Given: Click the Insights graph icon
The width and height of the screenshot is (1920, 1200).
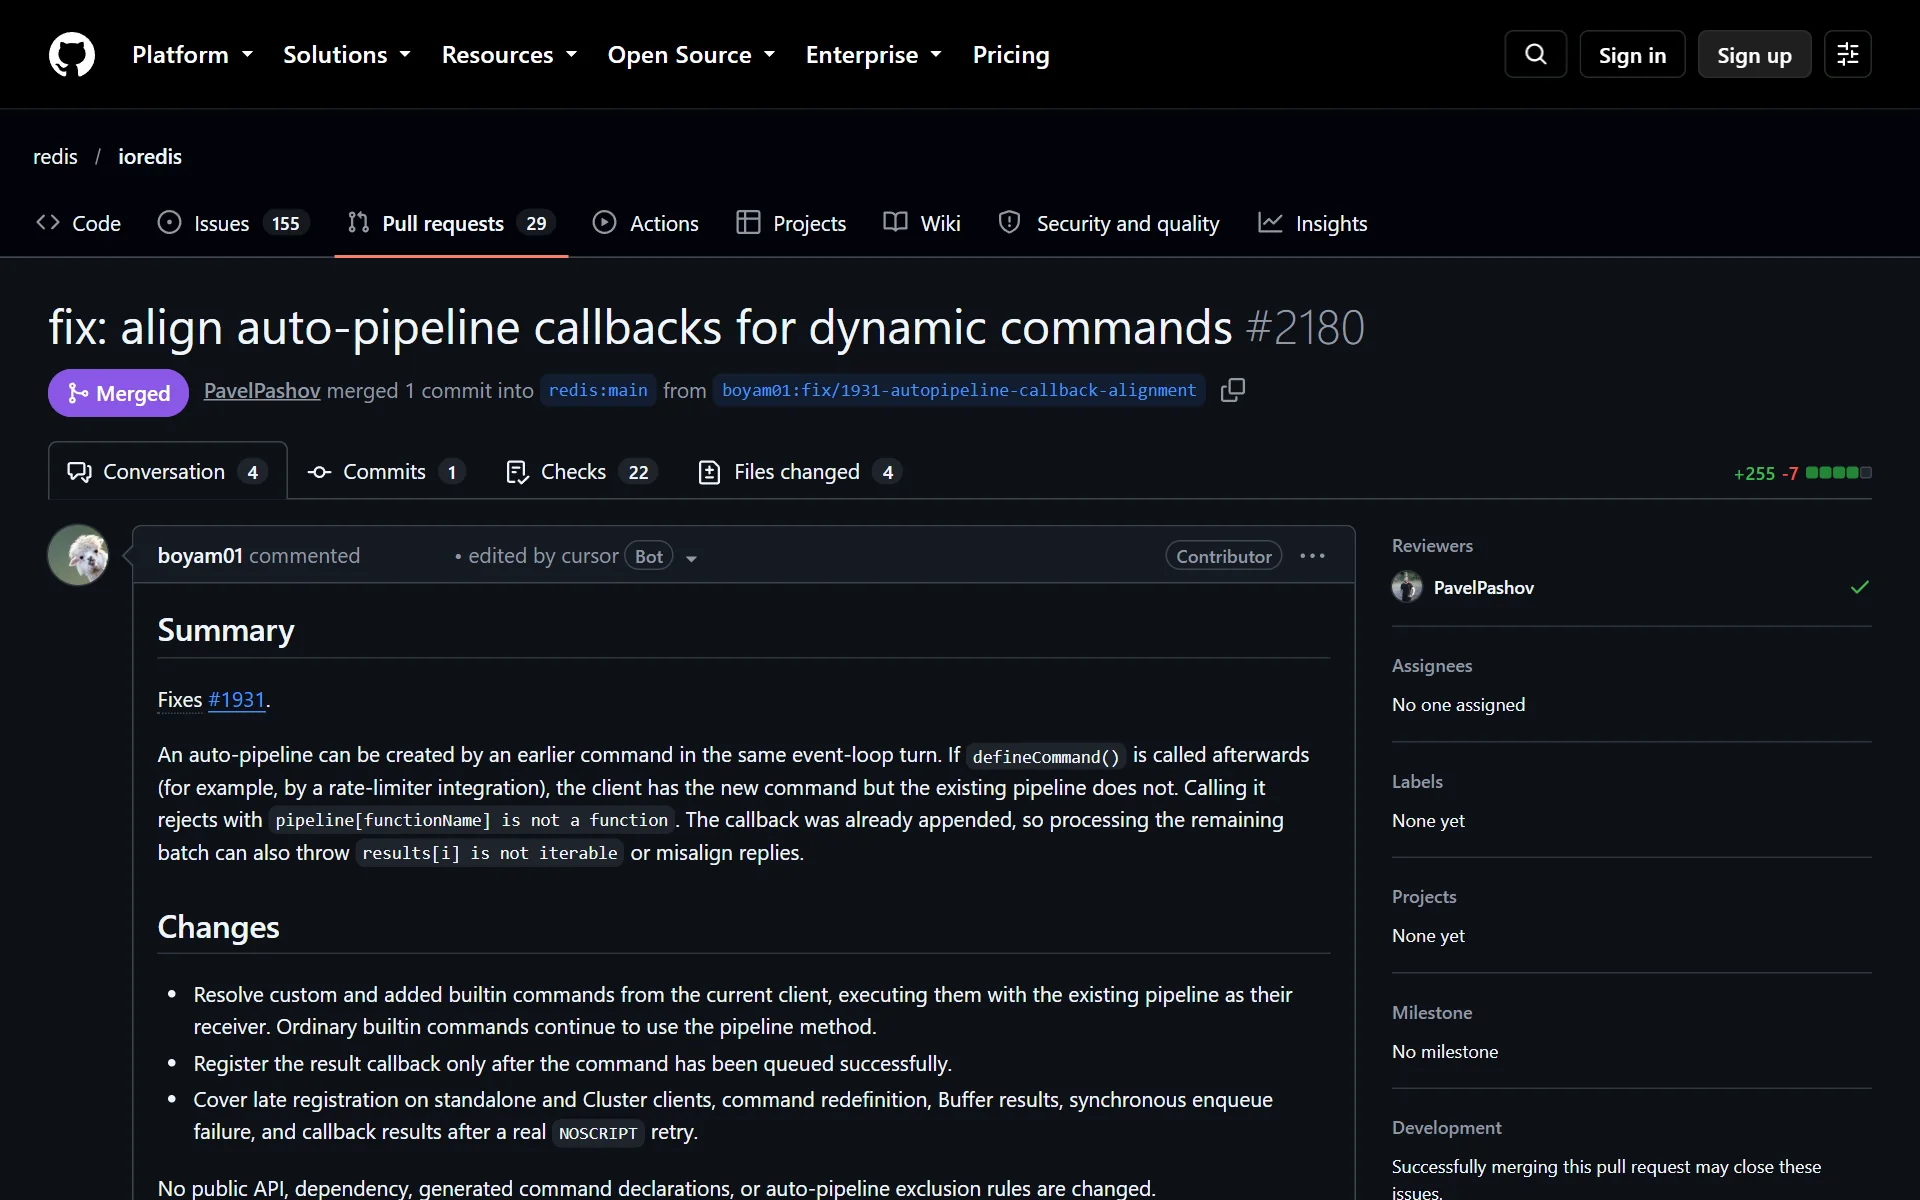Looking at the screenshot, I should [1270, 223].
